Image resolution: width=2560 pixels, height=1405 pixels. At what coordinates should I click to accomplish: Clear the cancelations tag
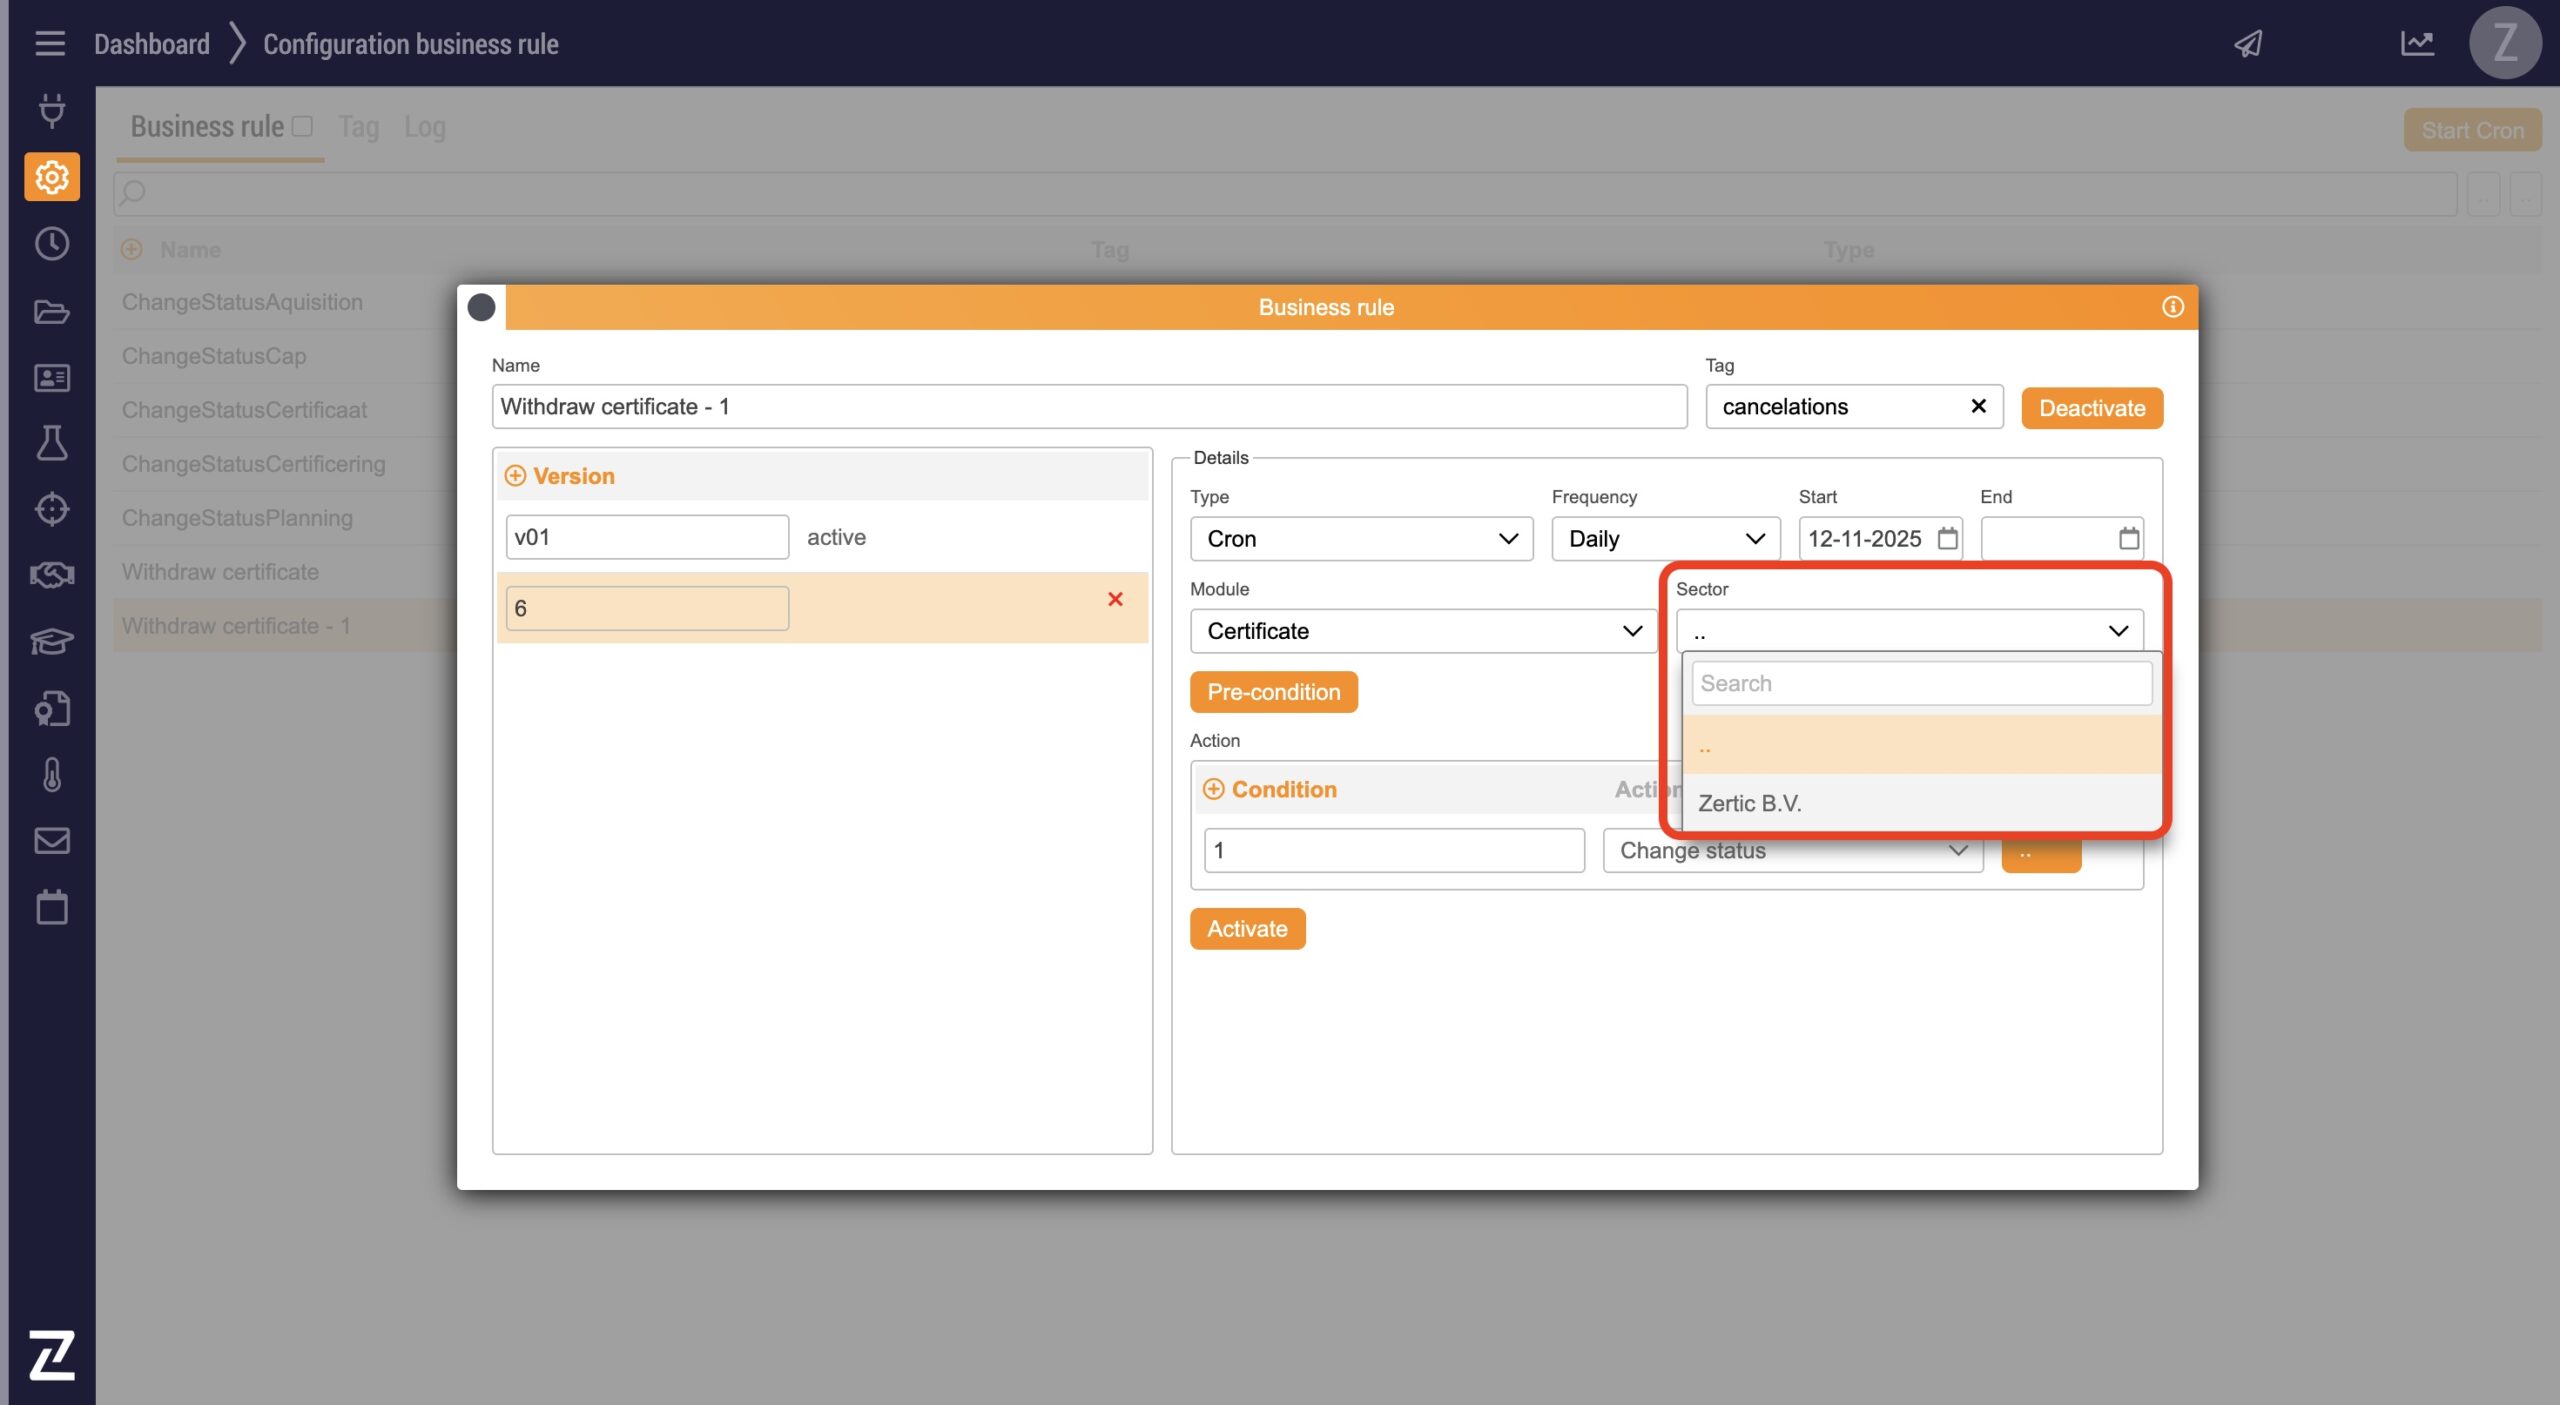[1977, 406]
